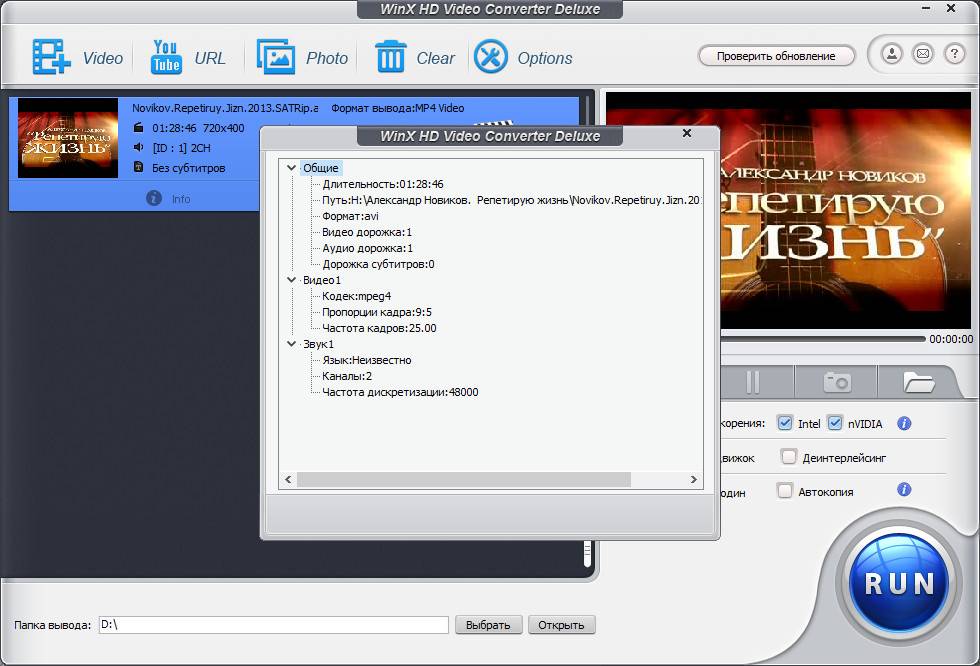
Task: Click the file list vertical scrollbar handle
Action: coord(587,554)
